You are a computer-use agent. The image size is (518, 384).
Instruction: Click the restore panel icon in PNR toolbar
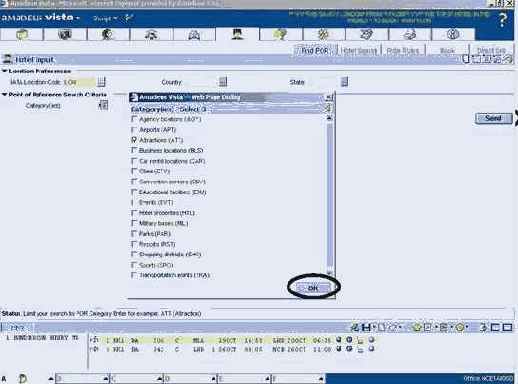[495, 328]
